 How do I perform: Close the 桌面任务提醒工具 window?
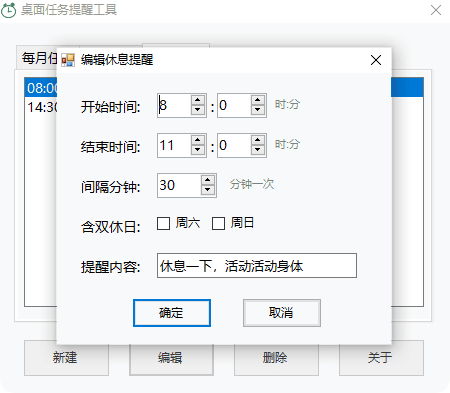pyautogui.click(x=436, y=10)
